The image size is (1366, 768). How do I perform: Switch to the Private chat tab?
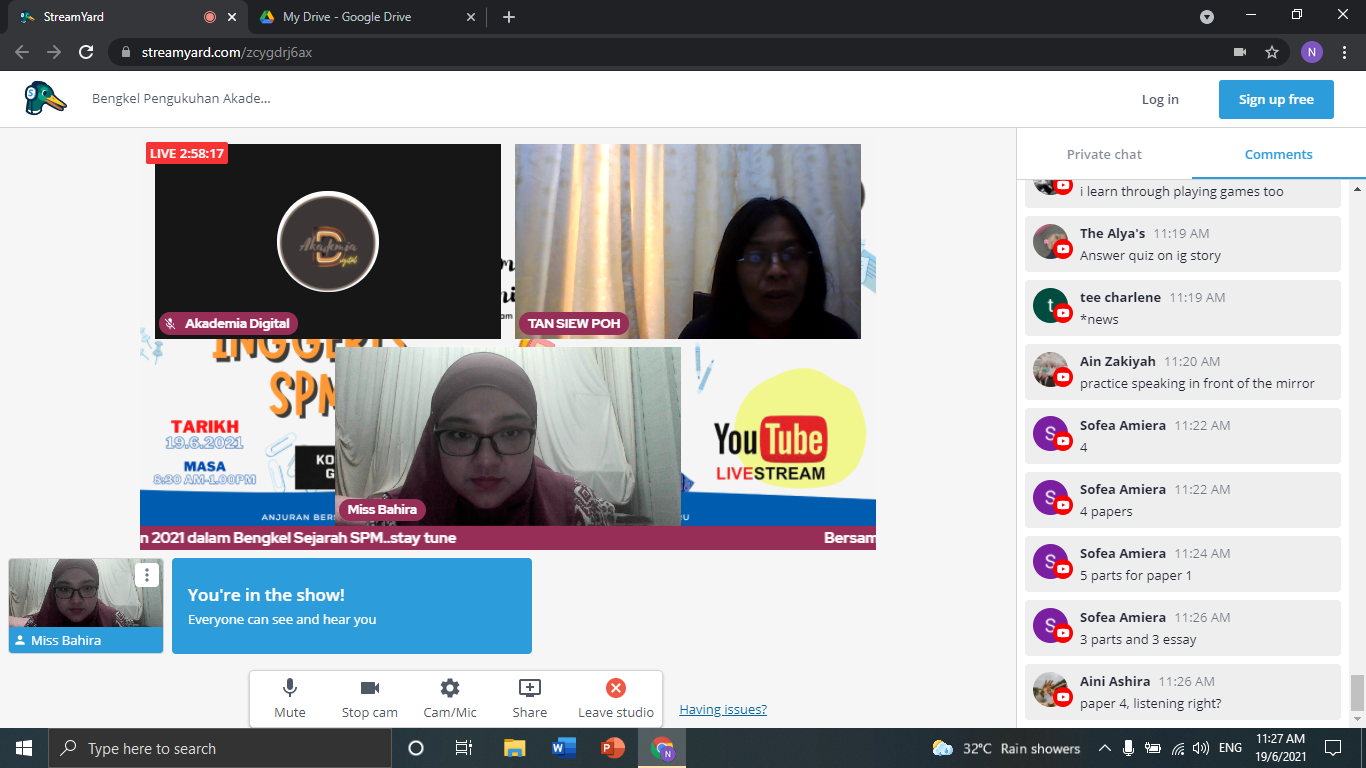pyautogui.click(x=1104, y=154)
